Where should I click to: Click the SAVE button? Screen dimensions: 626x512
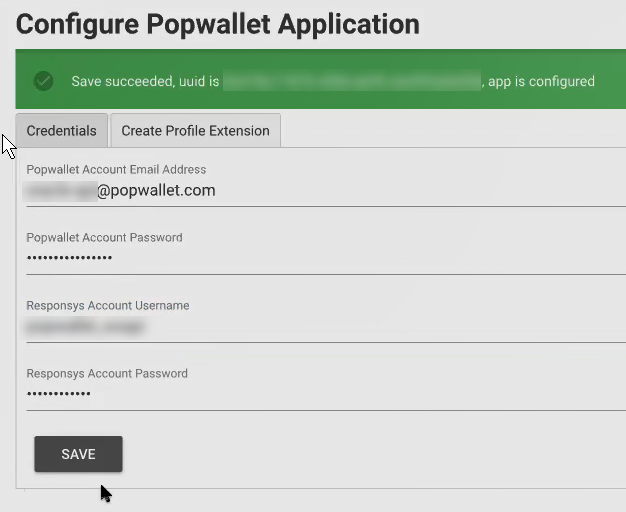point(78,454)
